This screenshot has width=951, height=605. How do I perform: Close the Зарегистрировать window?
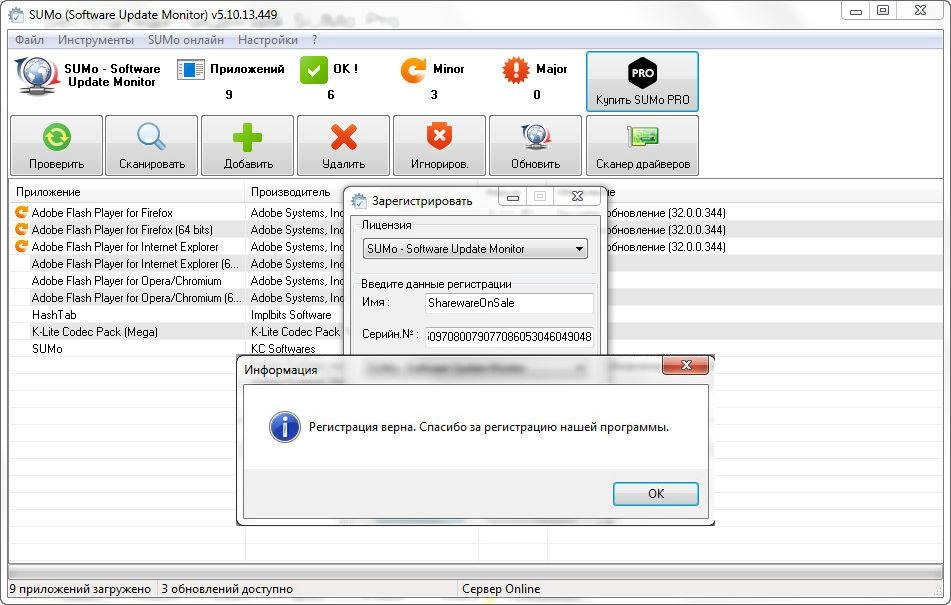click(x=577, y=196)
